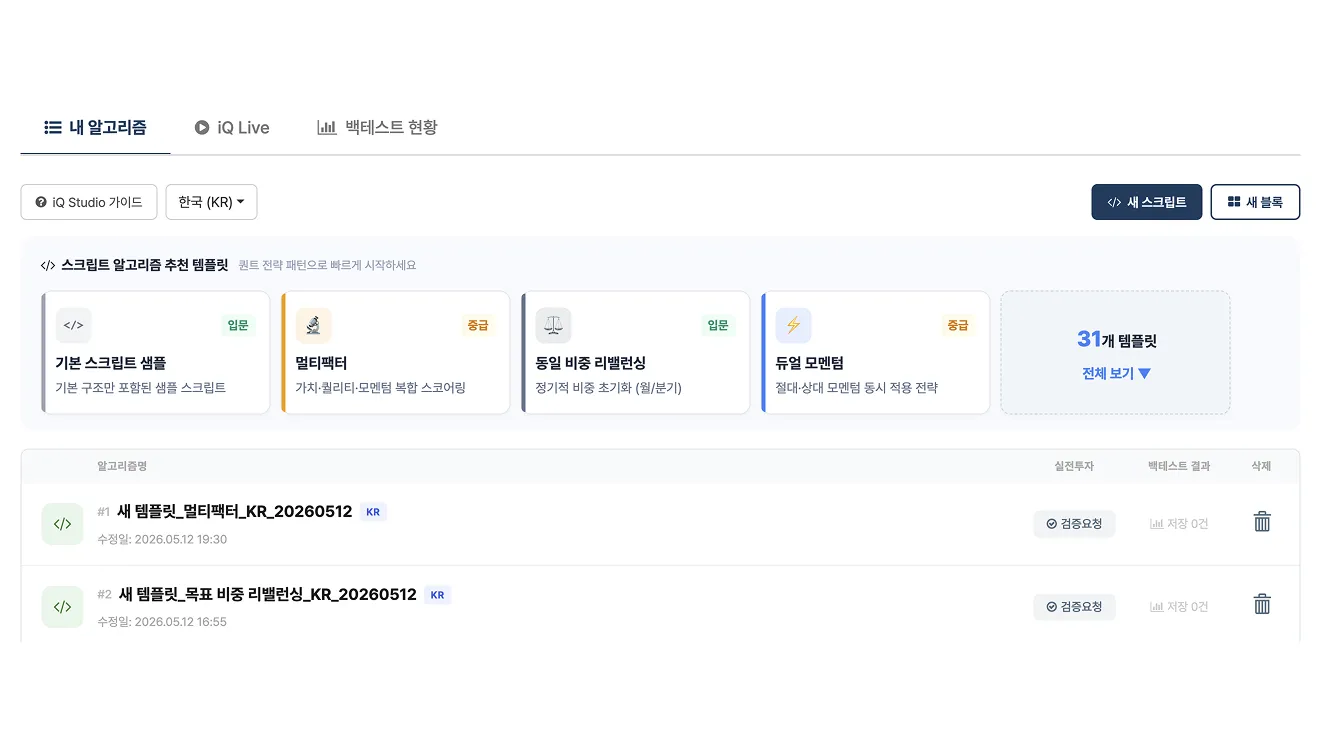The height and width of the screenshot is (751, 1321).
Task: Create a new script with 새 스크립트
Action: 1146,202
